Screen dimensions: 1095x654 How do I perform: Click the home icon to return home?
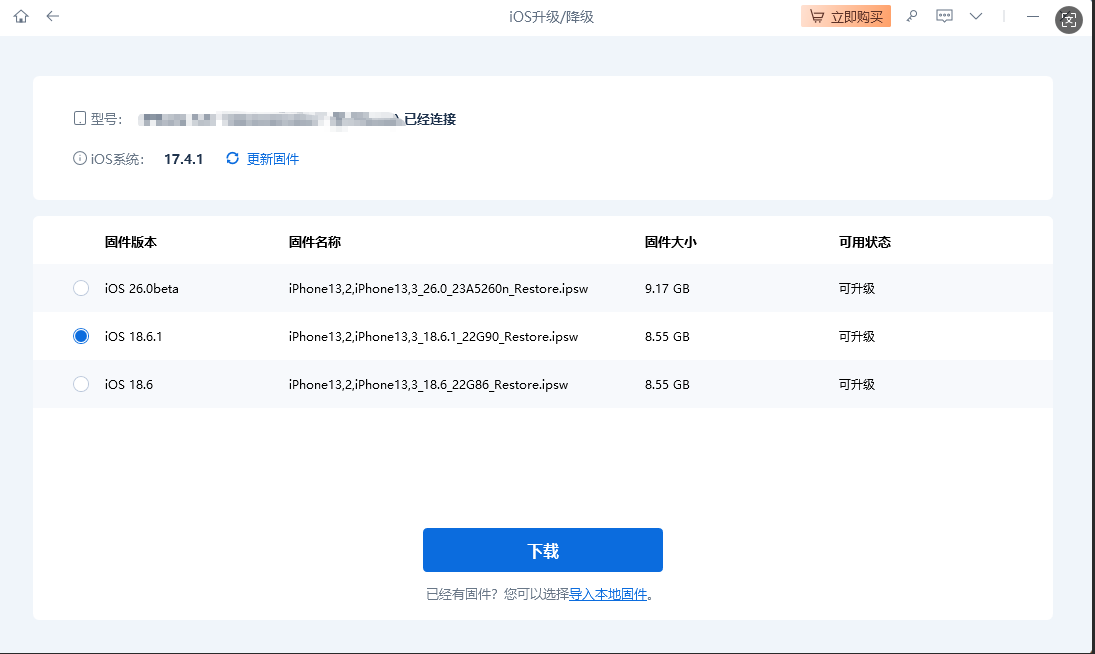click(x=20, y=16)
